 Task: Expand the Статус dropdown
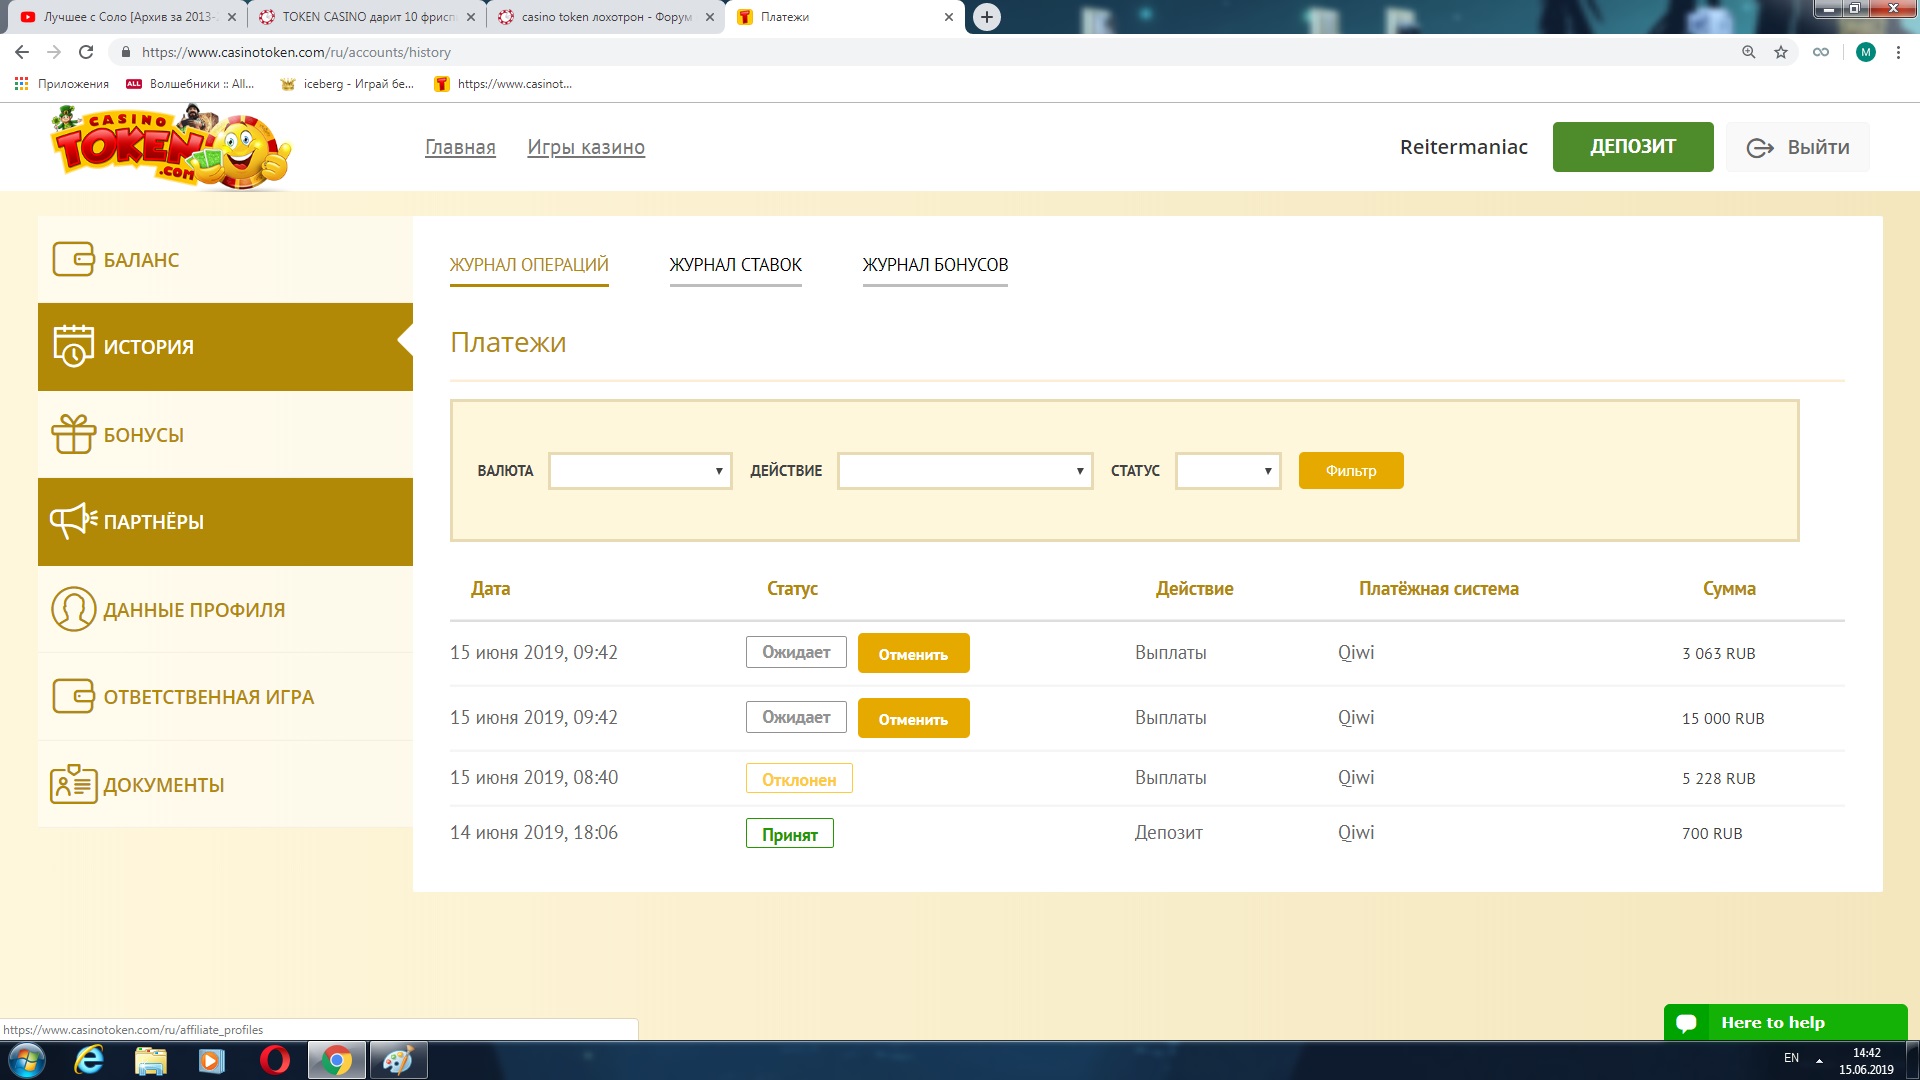click(x=1228, y=471)
